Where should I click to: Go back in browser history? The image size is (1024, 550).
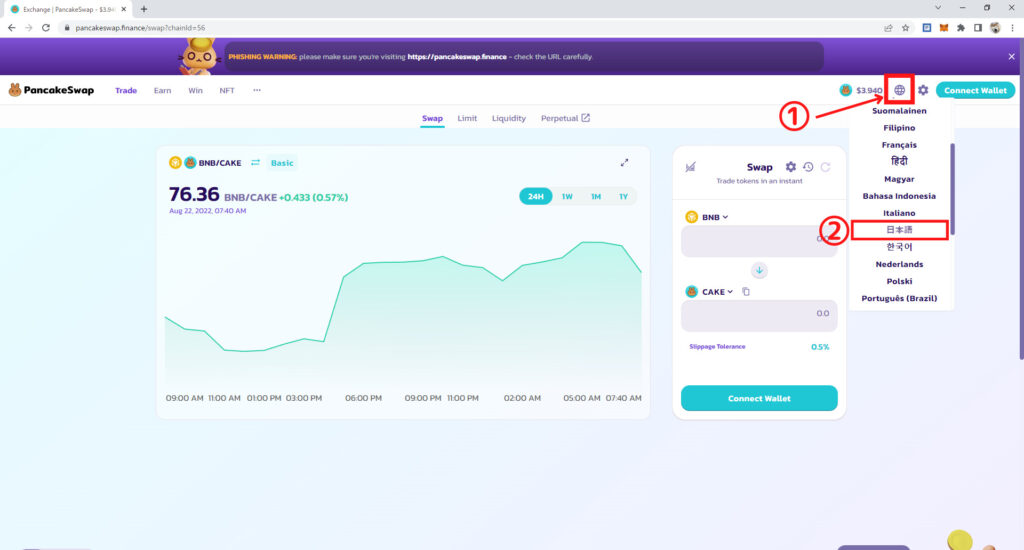[x=11, y=28]
